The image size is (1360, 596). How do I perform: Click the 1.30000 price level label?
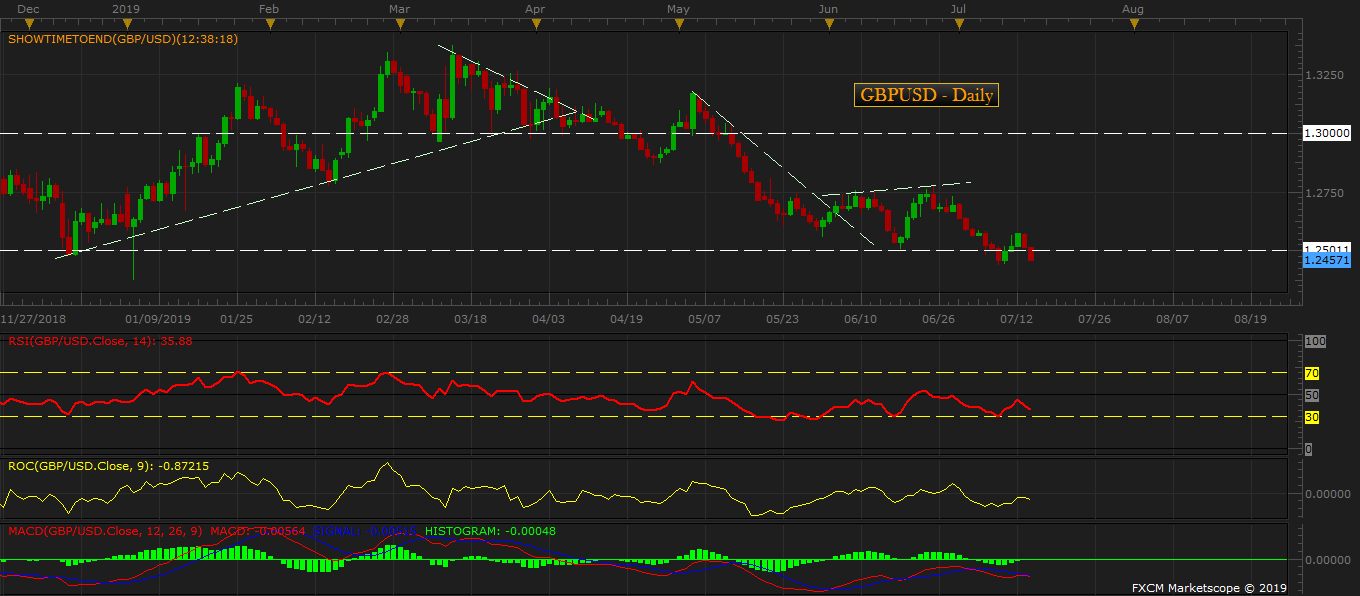pyautogui.click(x=1327, y=132)
